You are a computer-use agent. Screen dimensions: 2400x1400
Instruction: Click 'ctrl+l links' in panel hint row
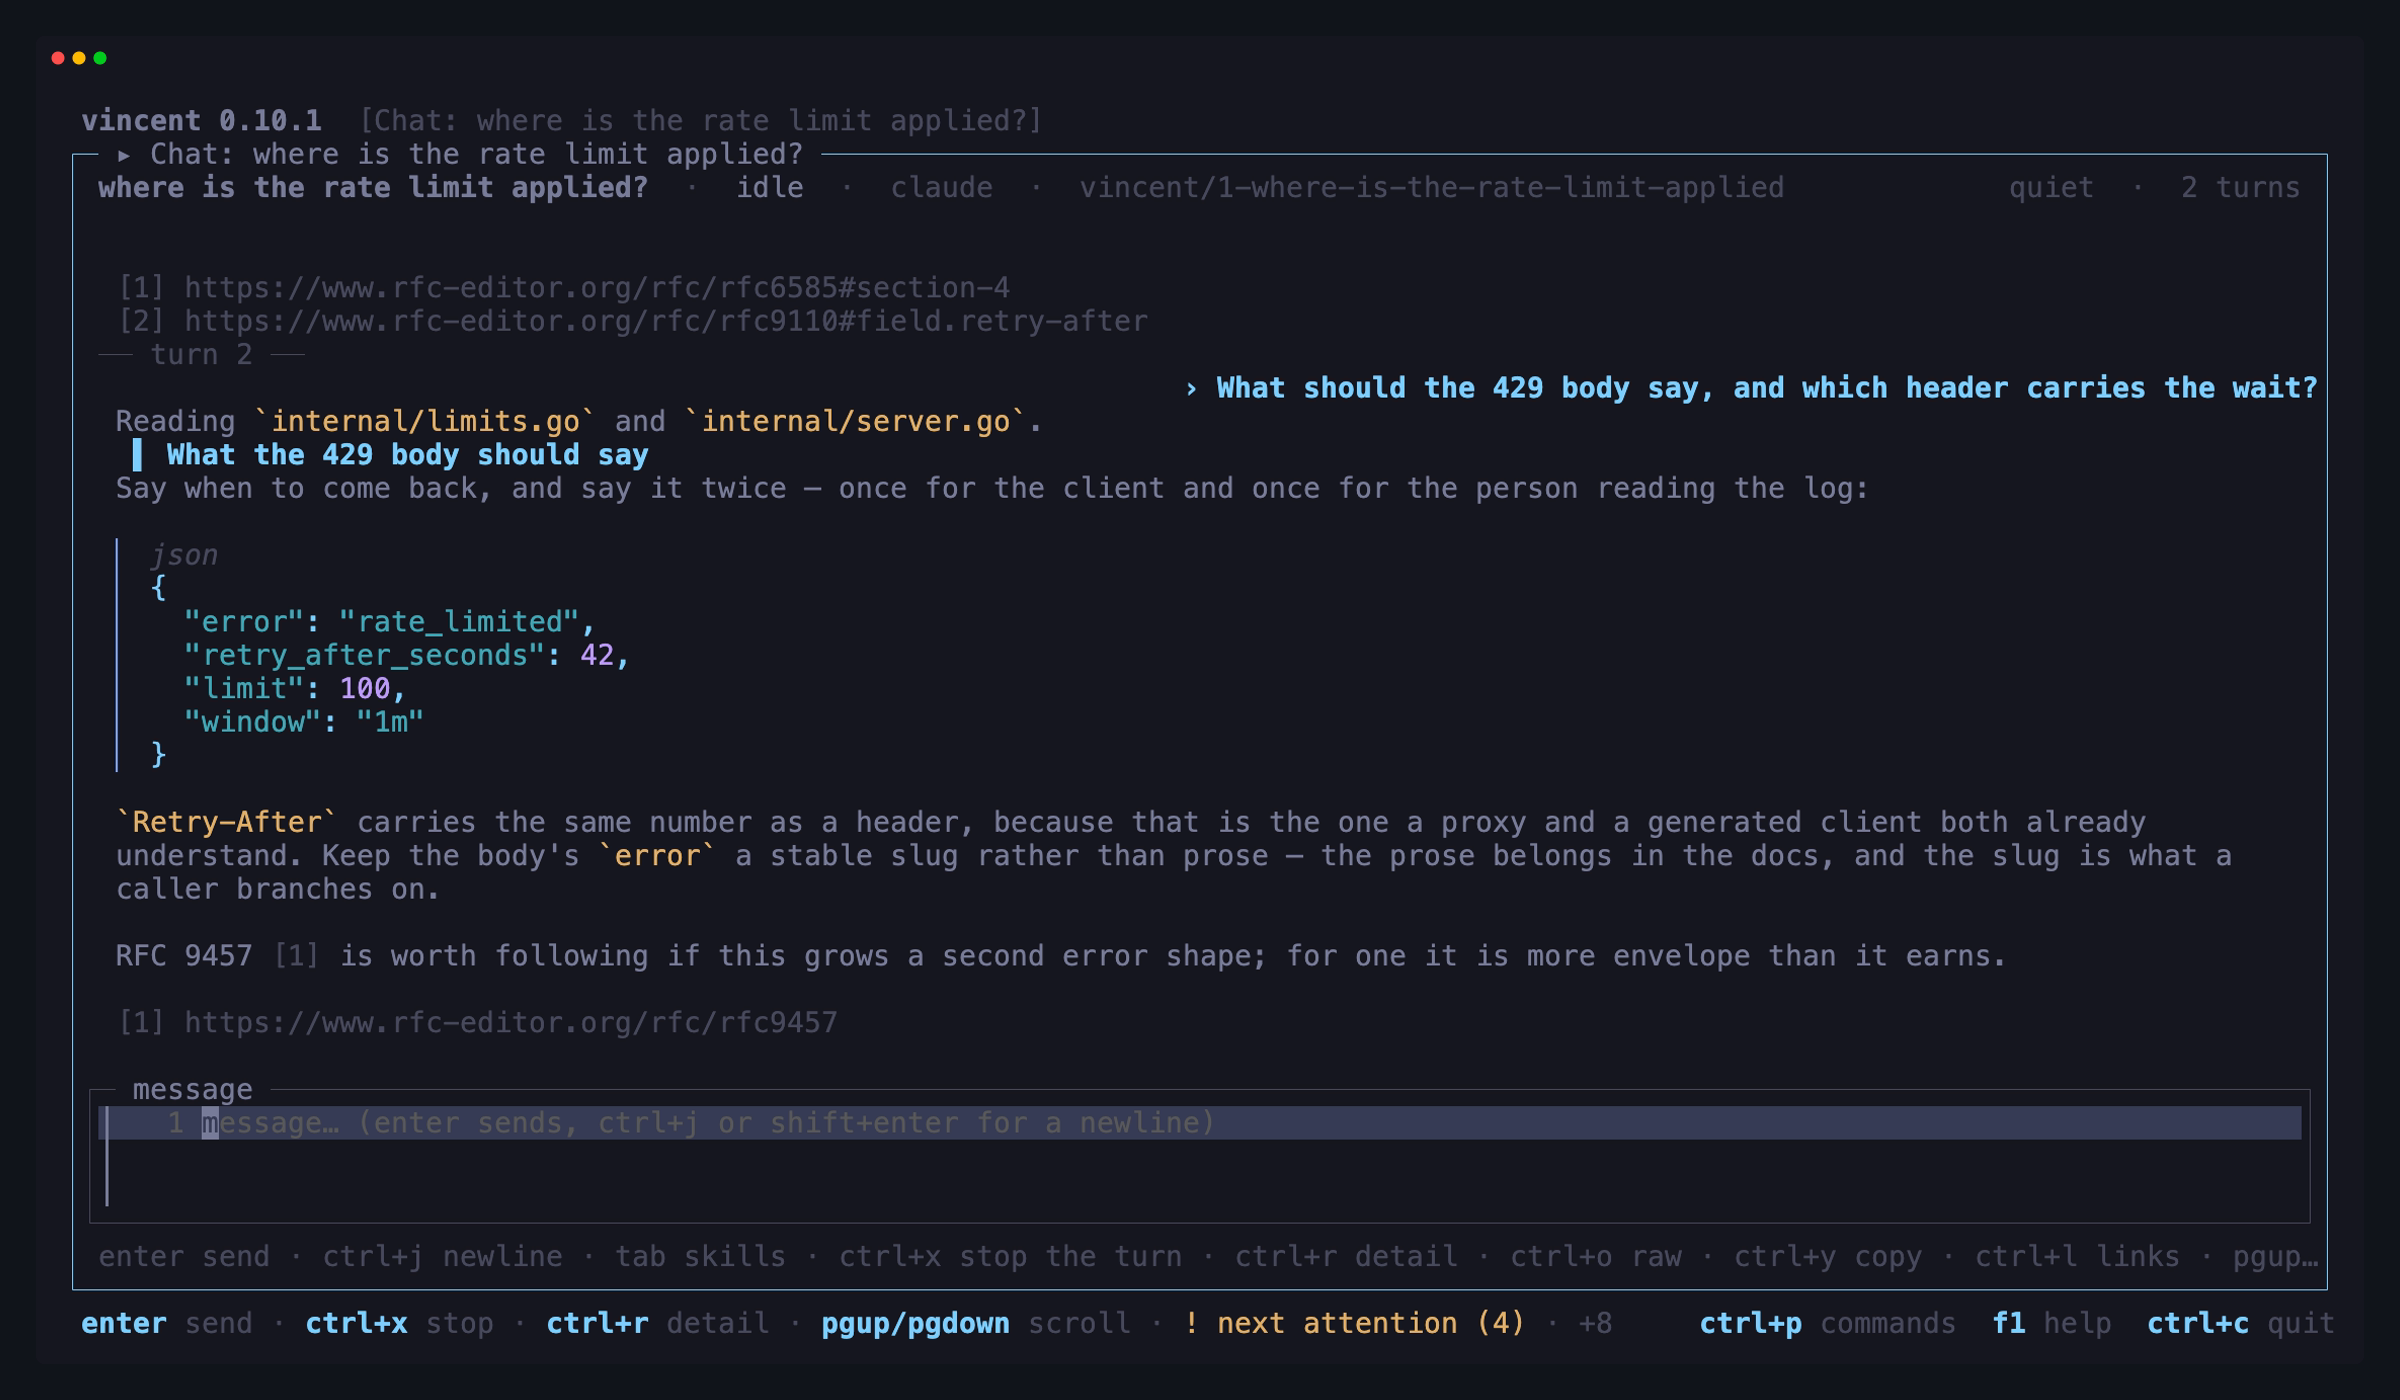pyautogui.click(x=2077, y=1256)
